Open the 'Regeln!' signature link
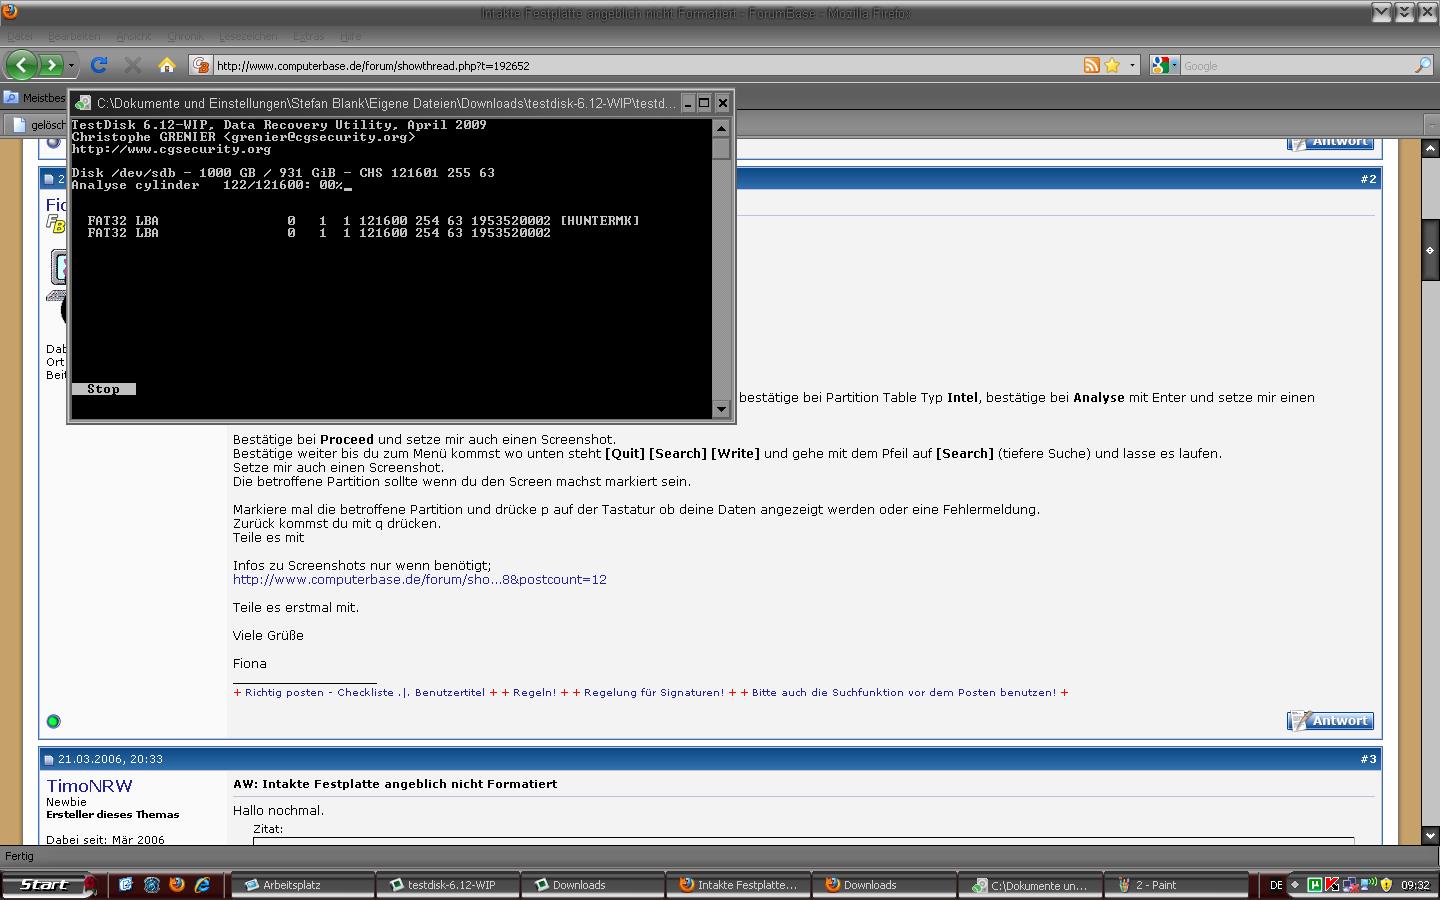 535,692
